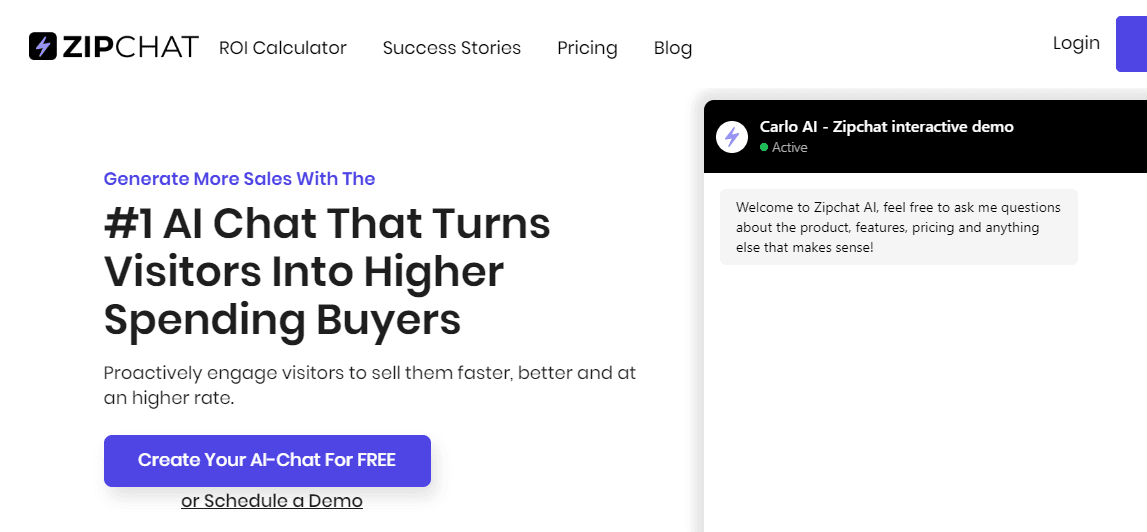Image resolution: width=1147 pixels, height=532 pixels.
Task: Go to Success Stories
Action: [451, 48]
